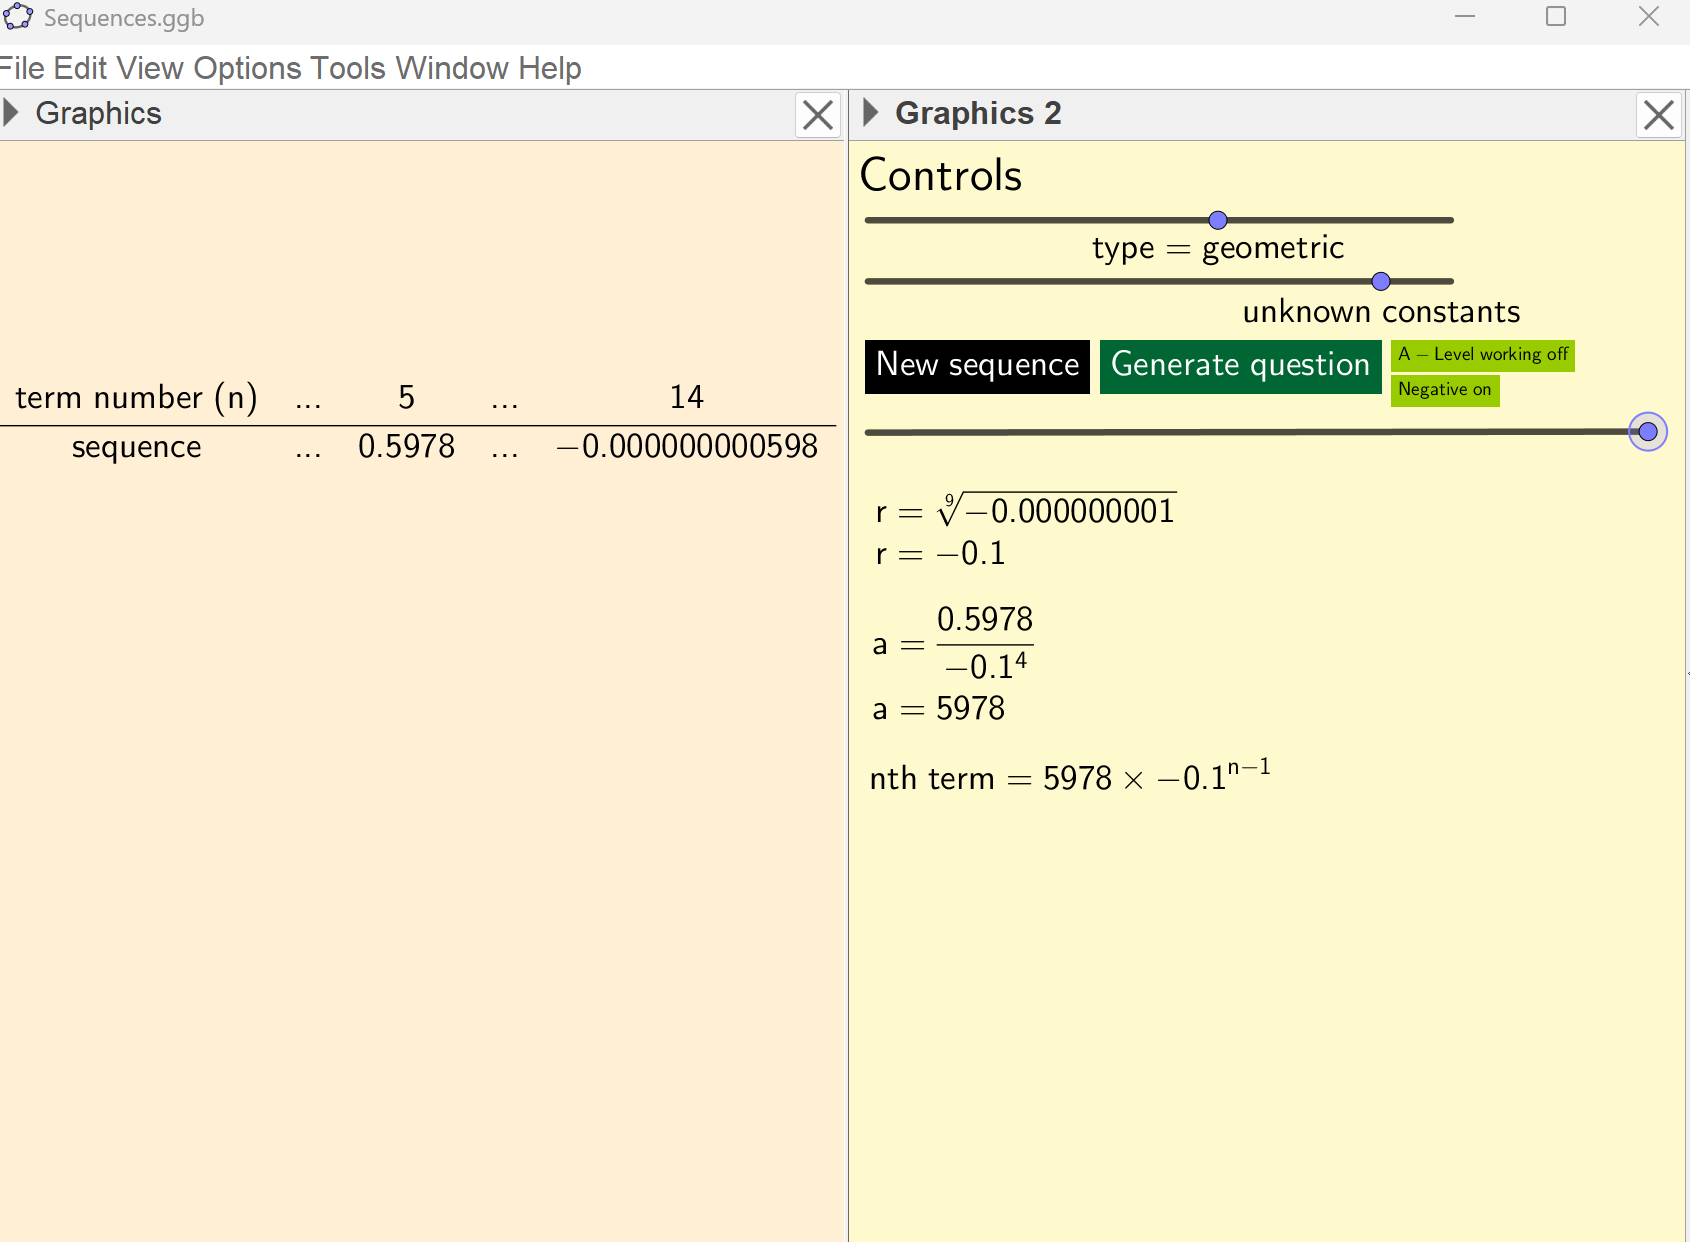This screenshot has height=1242, width=1690.
Task: Open the Window menu
Action: coord(448,68)
